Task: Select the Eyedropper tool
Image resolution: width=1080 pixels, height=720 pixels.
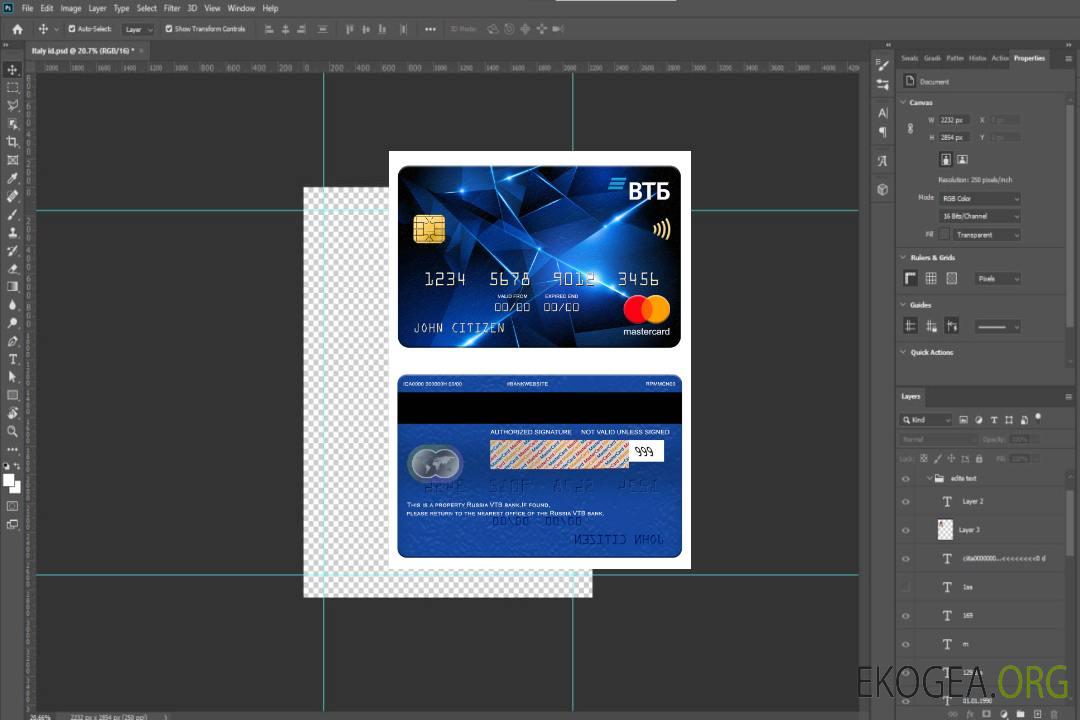Action: pos(12,178)
